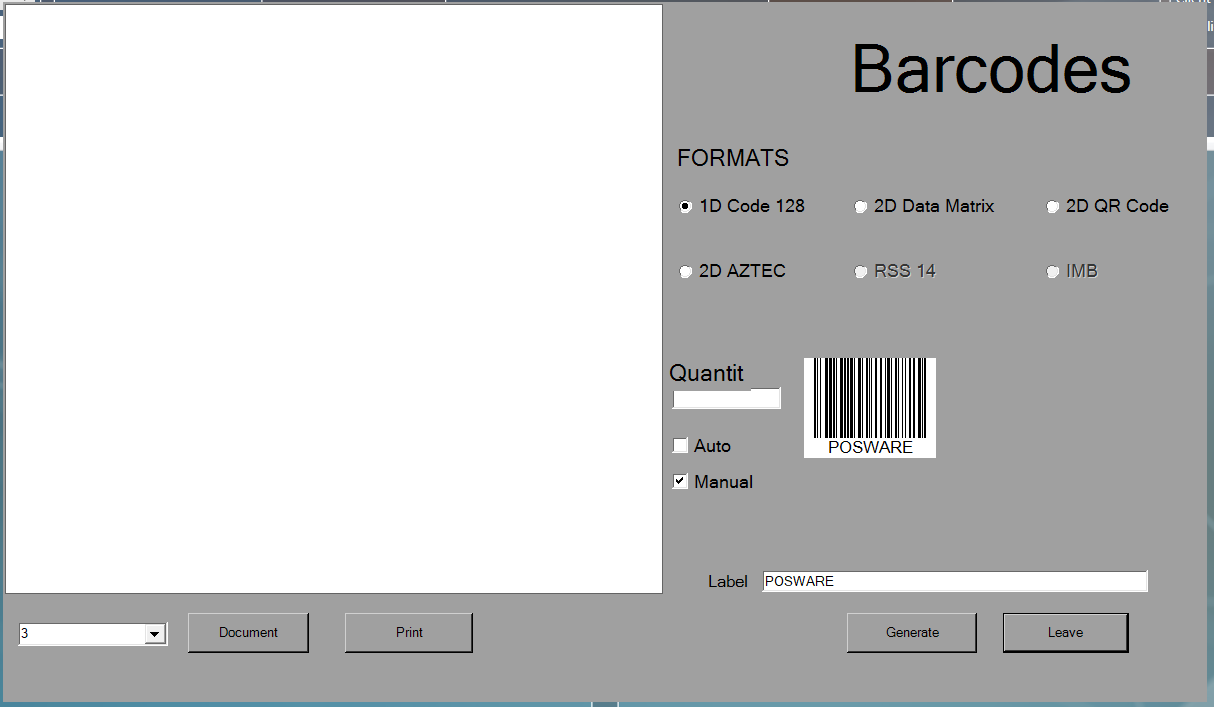This screenshot has height=707, width=1214.
Task: Click the large Barcodes title text
Action: 990,69
